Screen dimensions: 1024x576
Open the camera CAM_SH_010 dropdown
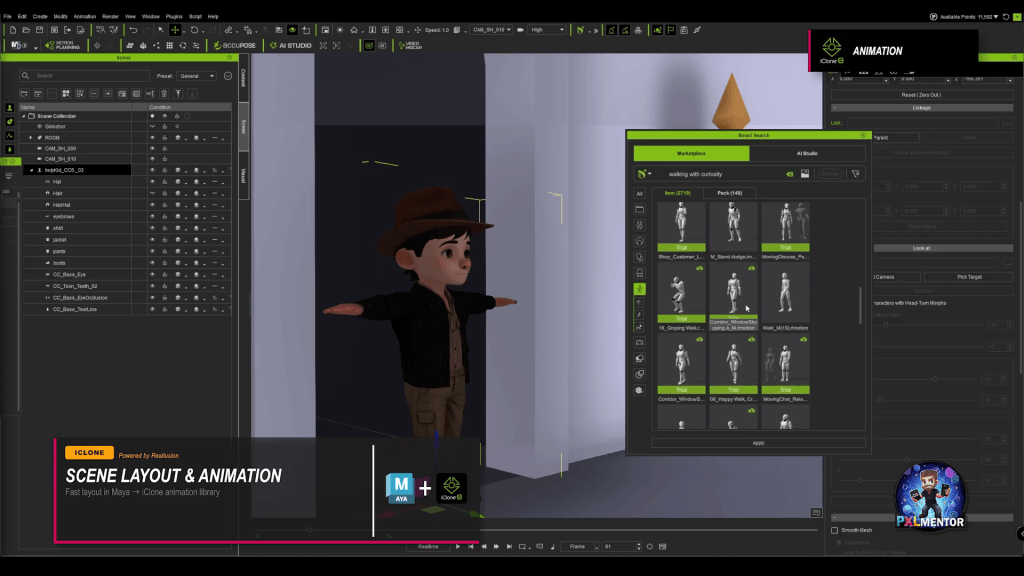click(x=491, y=30)
